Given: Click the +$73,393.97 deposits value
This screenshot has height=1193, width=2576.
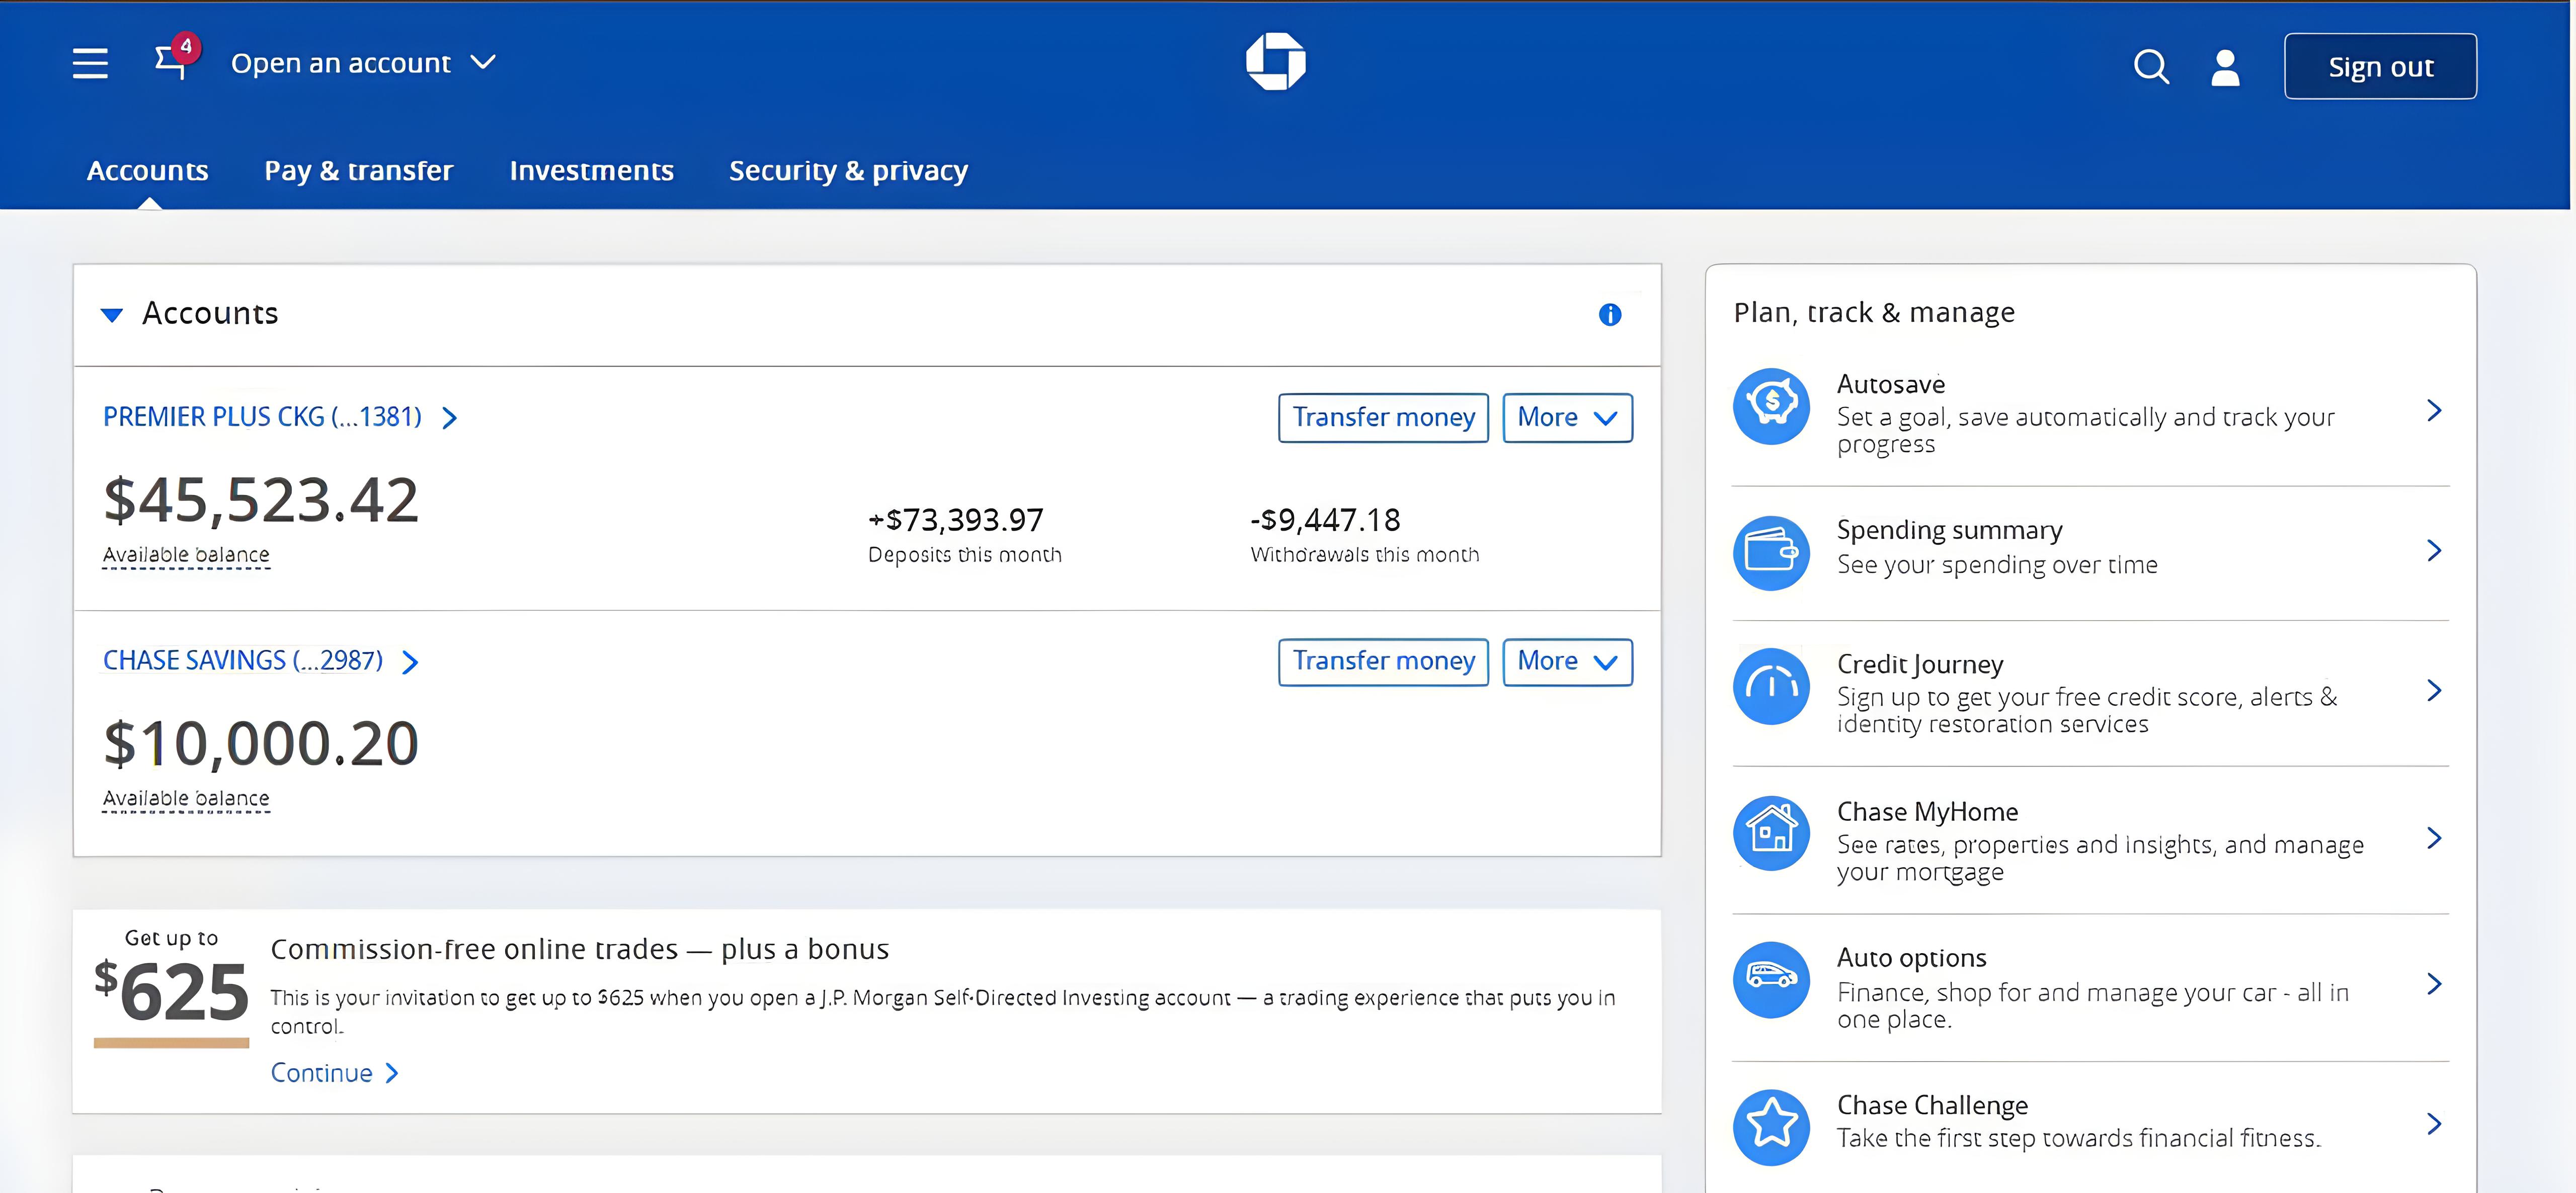Looking at the screenshot, I should point(955,520).
